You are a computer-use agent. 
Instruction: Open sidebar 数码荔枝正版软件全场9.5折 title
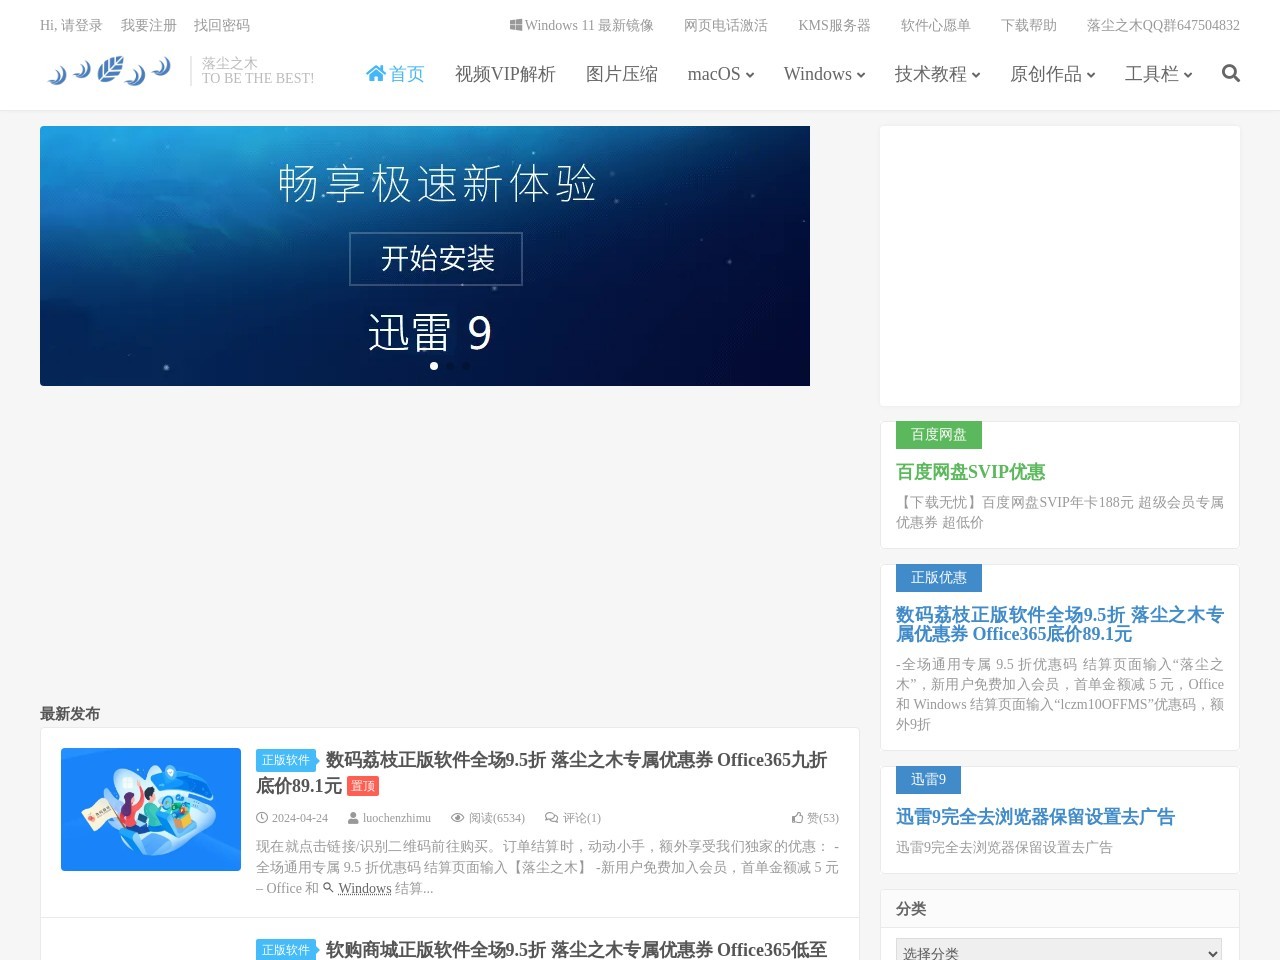point(1060,624)
